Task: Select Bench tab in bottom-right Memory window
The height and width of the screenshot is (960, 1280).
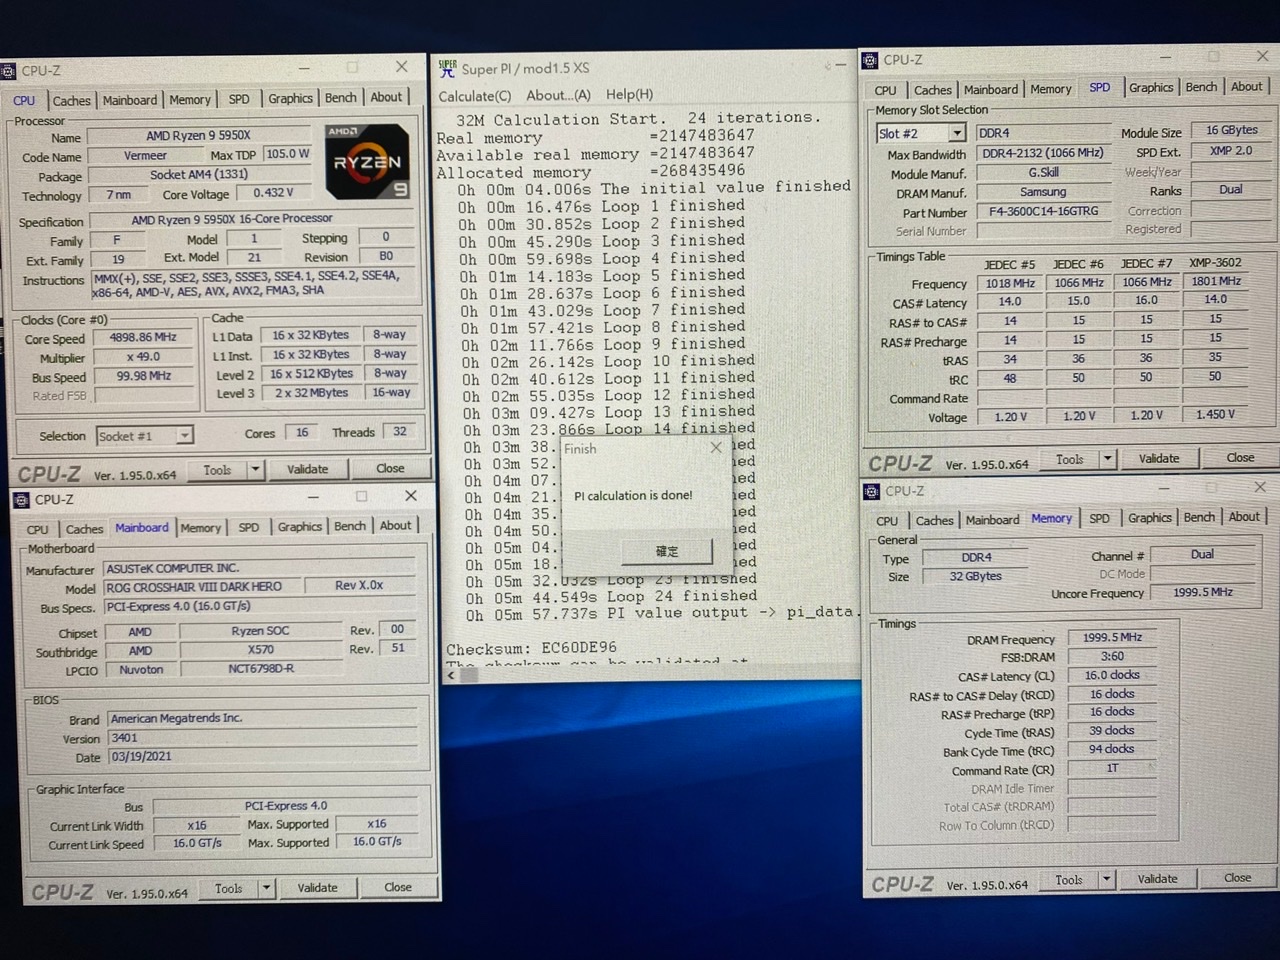Action: point(1199,517)
